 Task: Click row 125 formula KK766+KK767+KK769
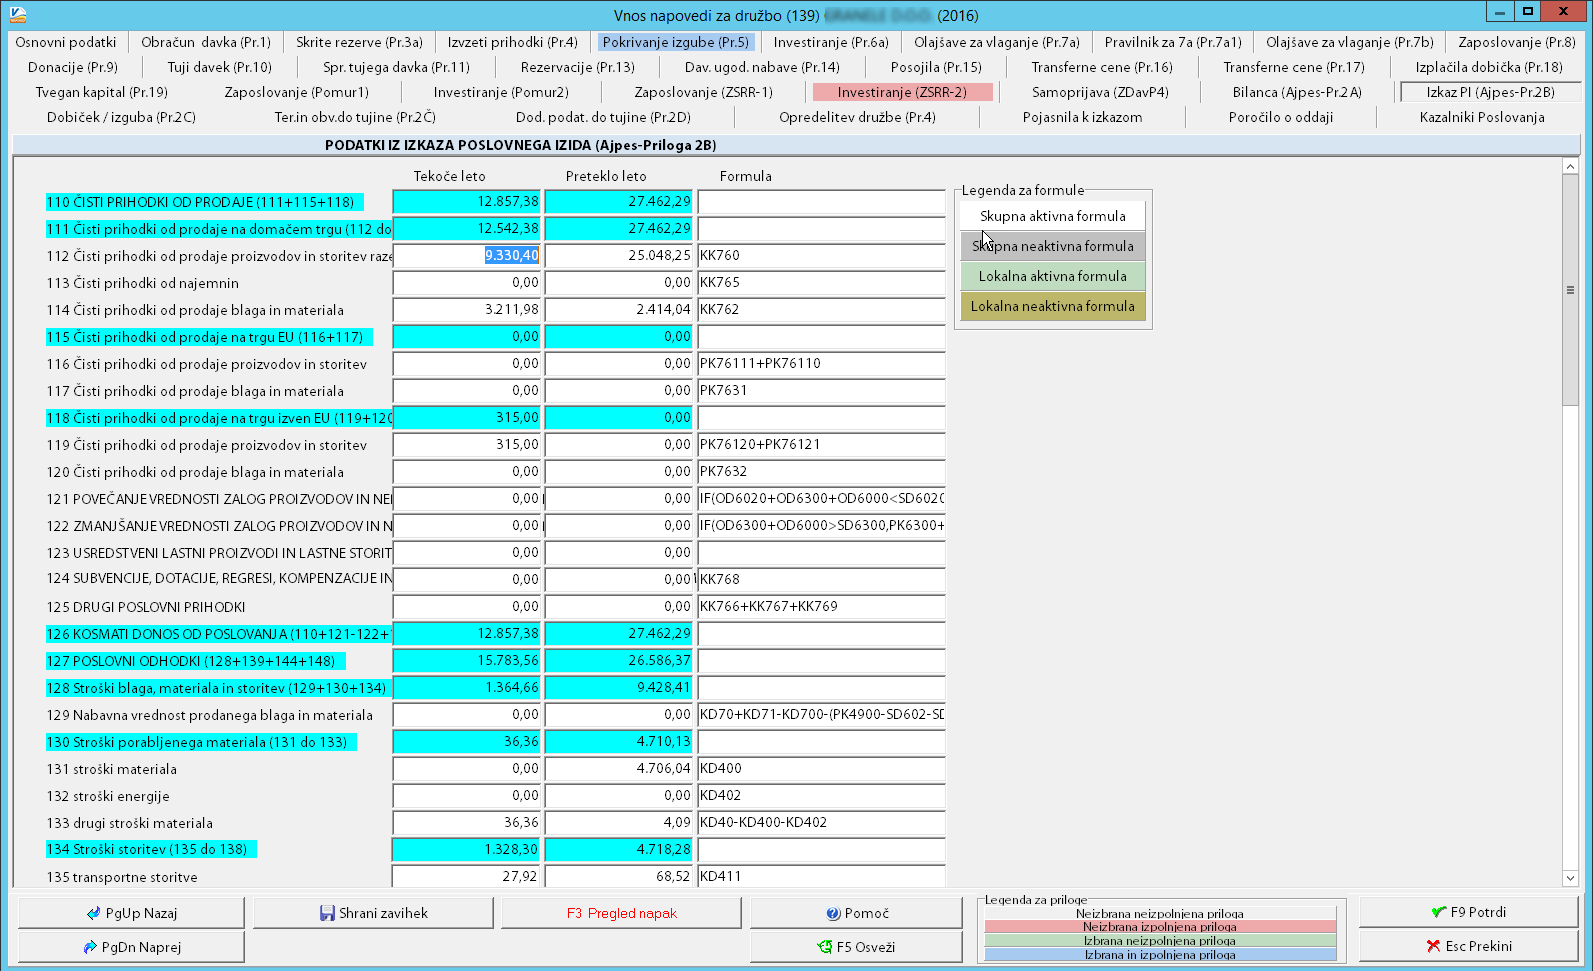821,607
